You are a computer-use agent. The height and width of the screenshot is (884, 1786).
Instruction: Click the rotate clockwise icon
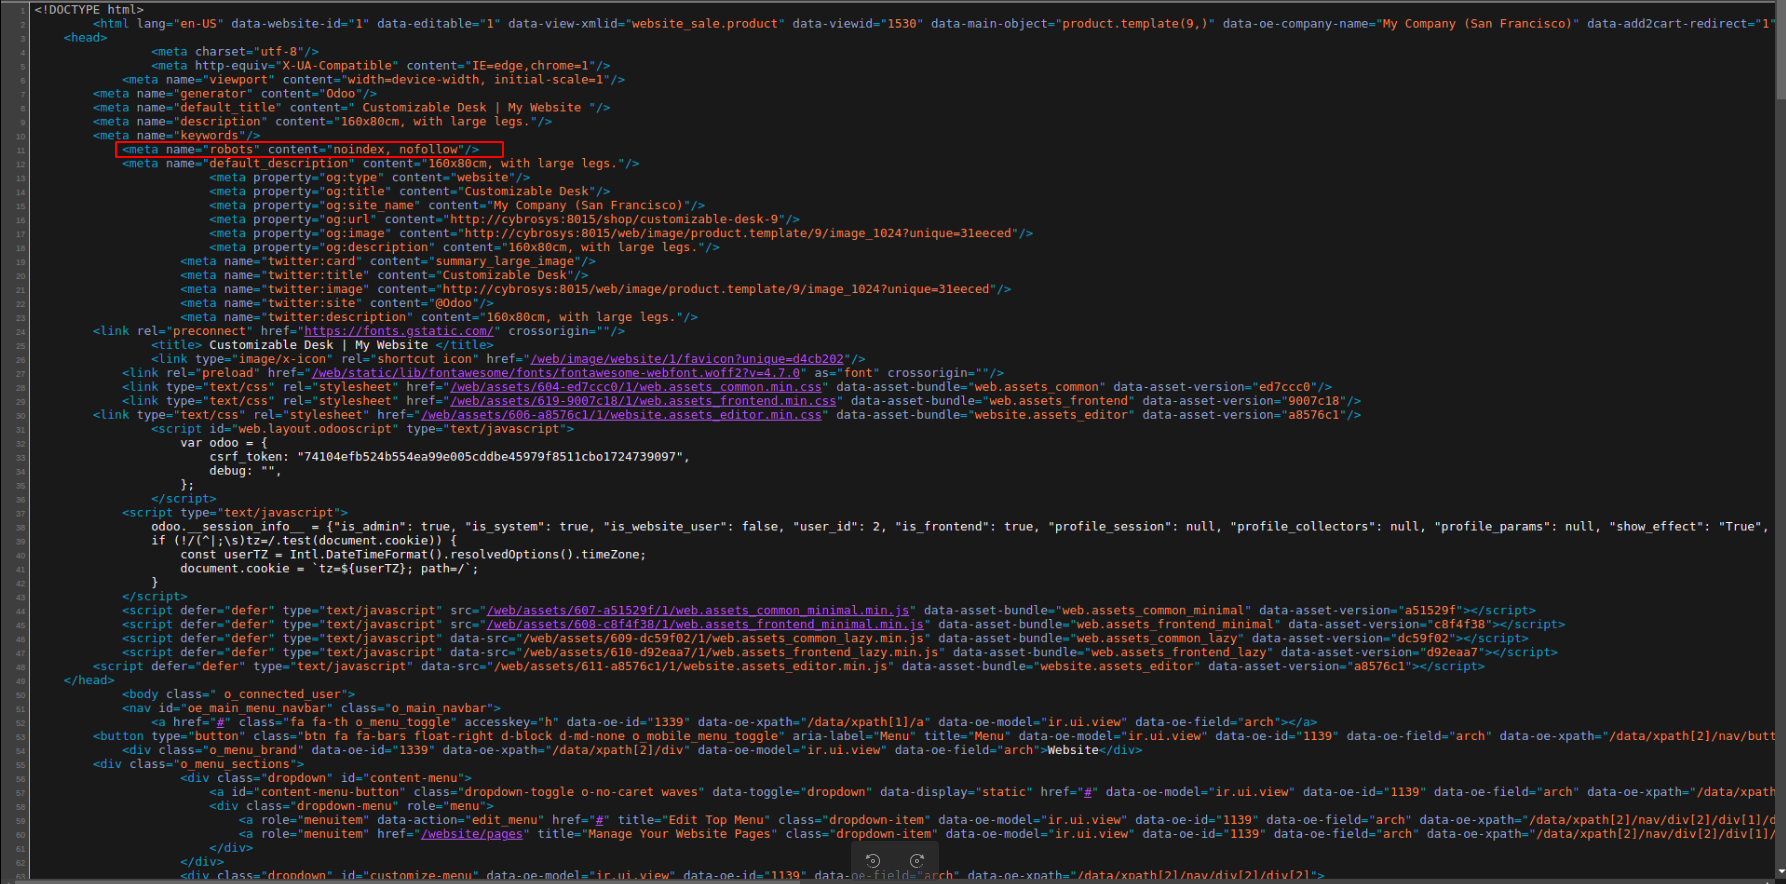click(x=917, y=861)
